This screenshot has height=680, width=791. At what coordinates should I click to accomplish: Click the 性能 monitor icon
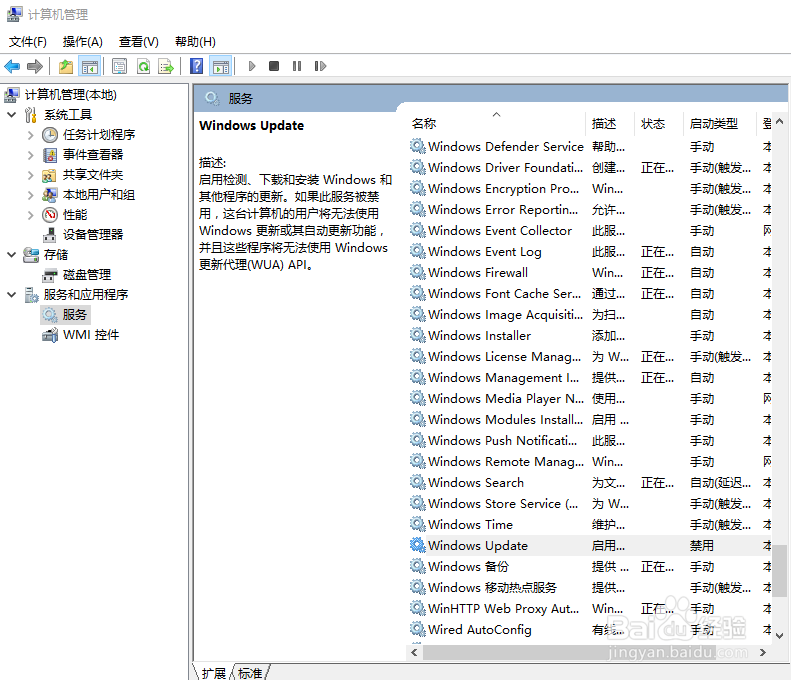[x=50, y=215]
